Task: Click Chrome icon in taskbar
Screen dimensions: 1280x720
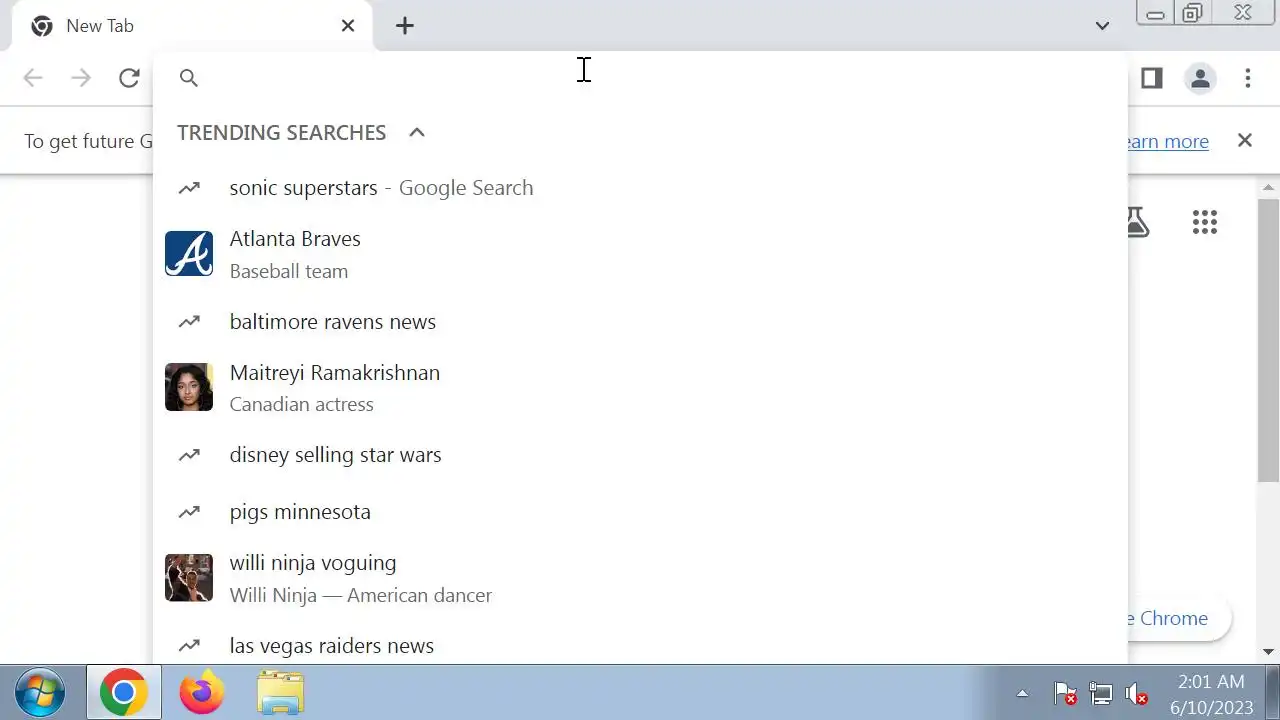Action: pos(124,693)
